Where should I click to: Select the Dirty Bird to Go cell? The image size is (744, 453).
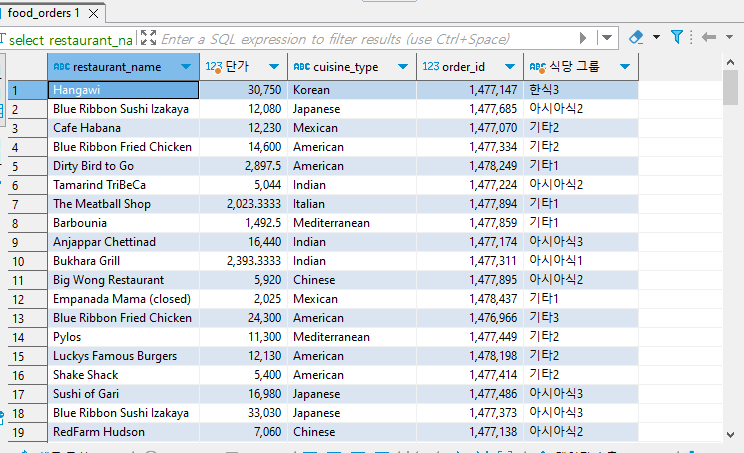coord(123,166)
